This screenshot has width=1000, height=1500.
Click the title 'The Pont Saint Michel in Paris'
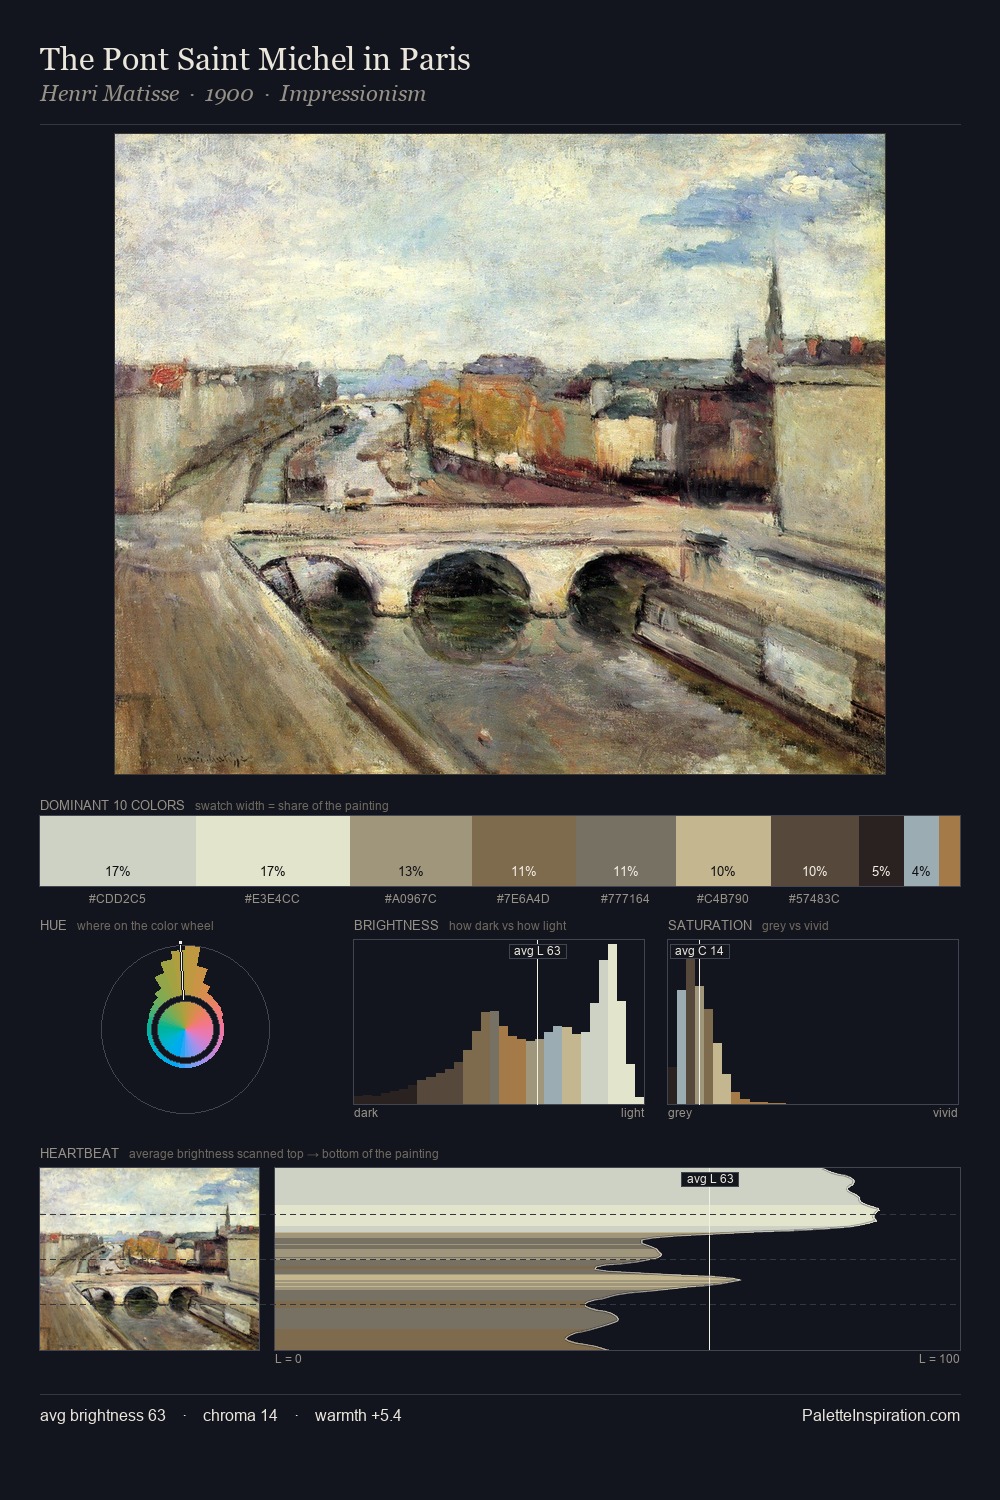(x=255, y=59)
